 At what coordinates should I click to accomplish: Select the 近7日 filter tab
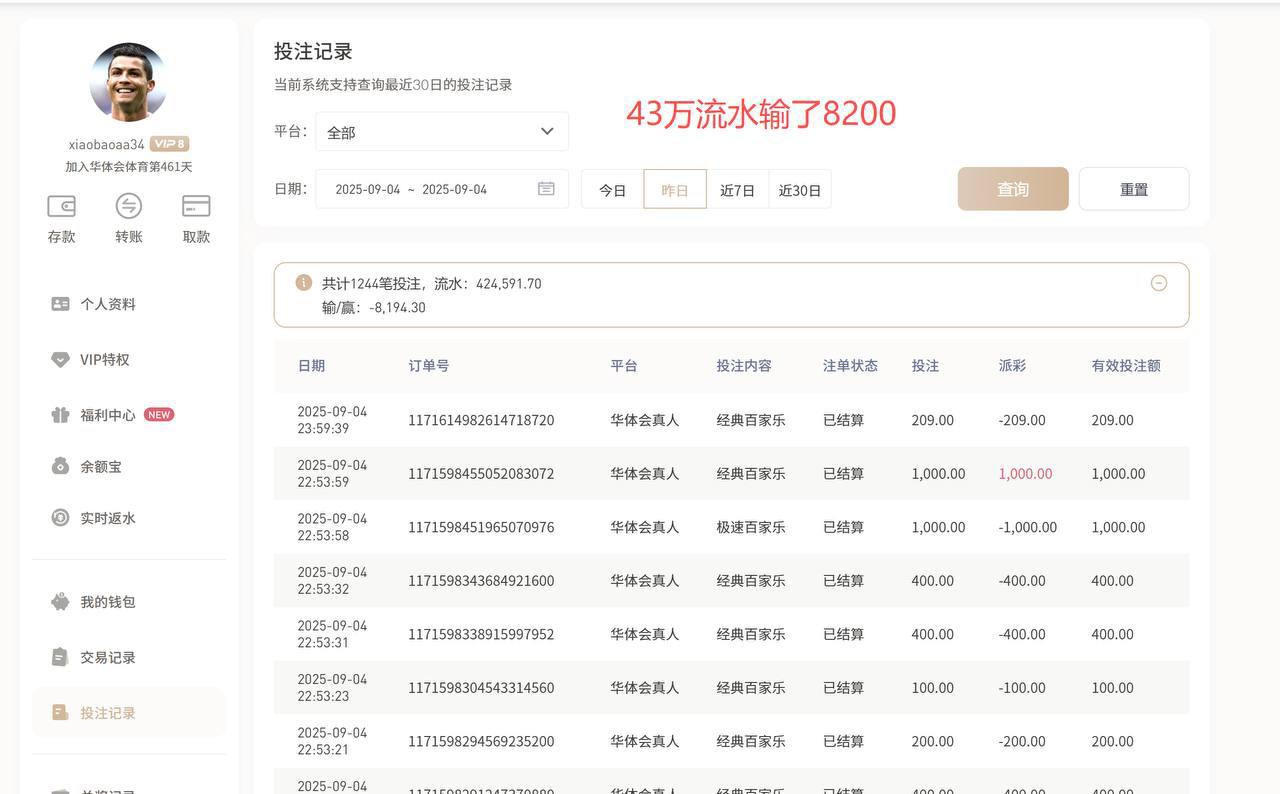(737, 189)
